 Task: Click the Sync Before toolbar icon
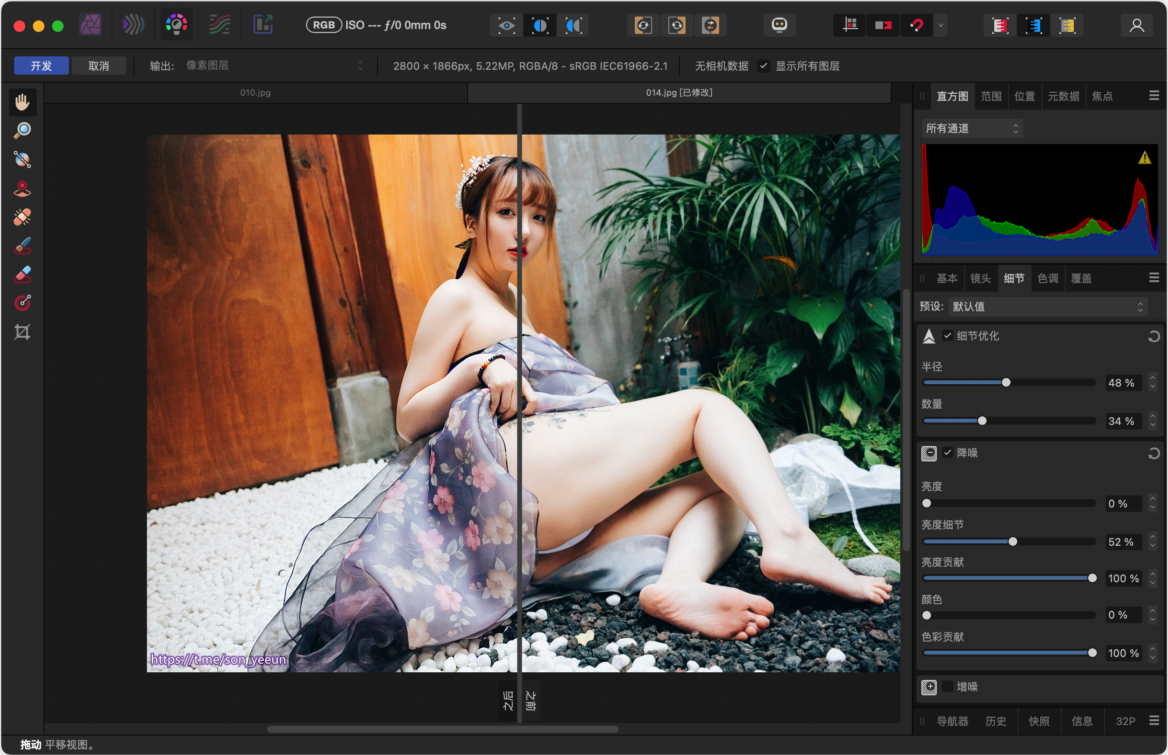tap(643, 25)
